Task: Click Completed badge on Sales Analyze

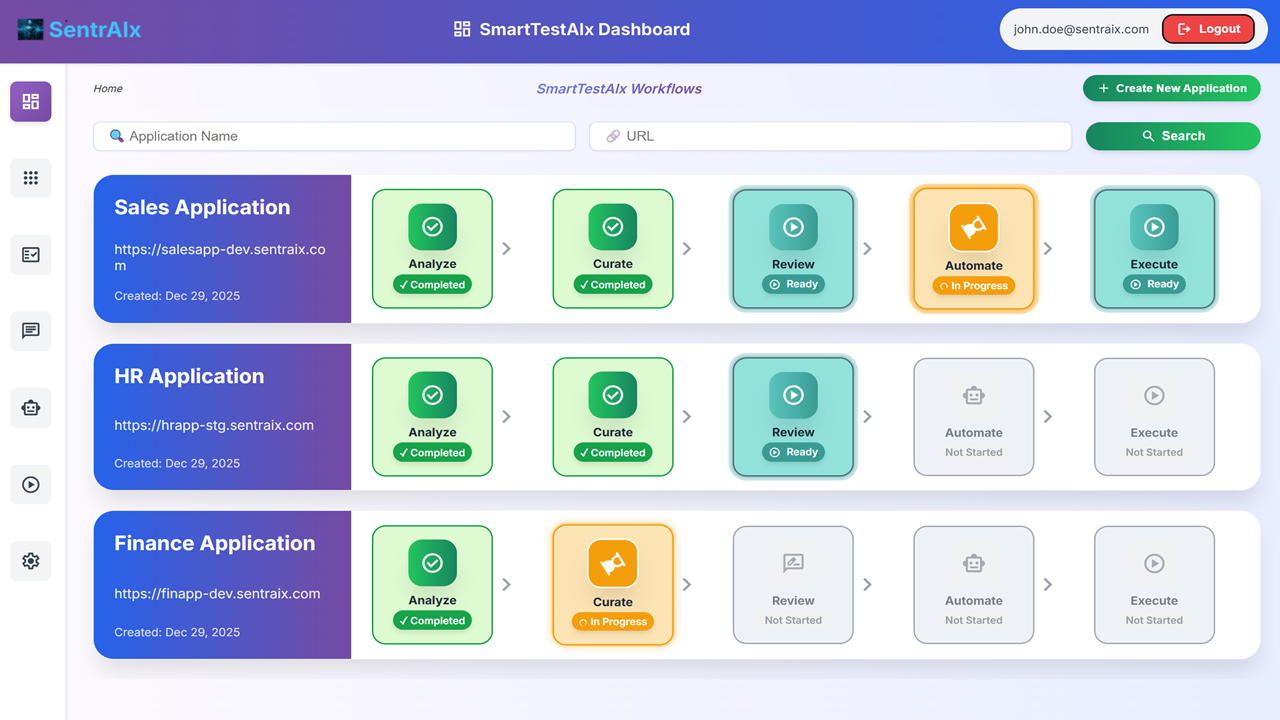Action: coord(433,285)
